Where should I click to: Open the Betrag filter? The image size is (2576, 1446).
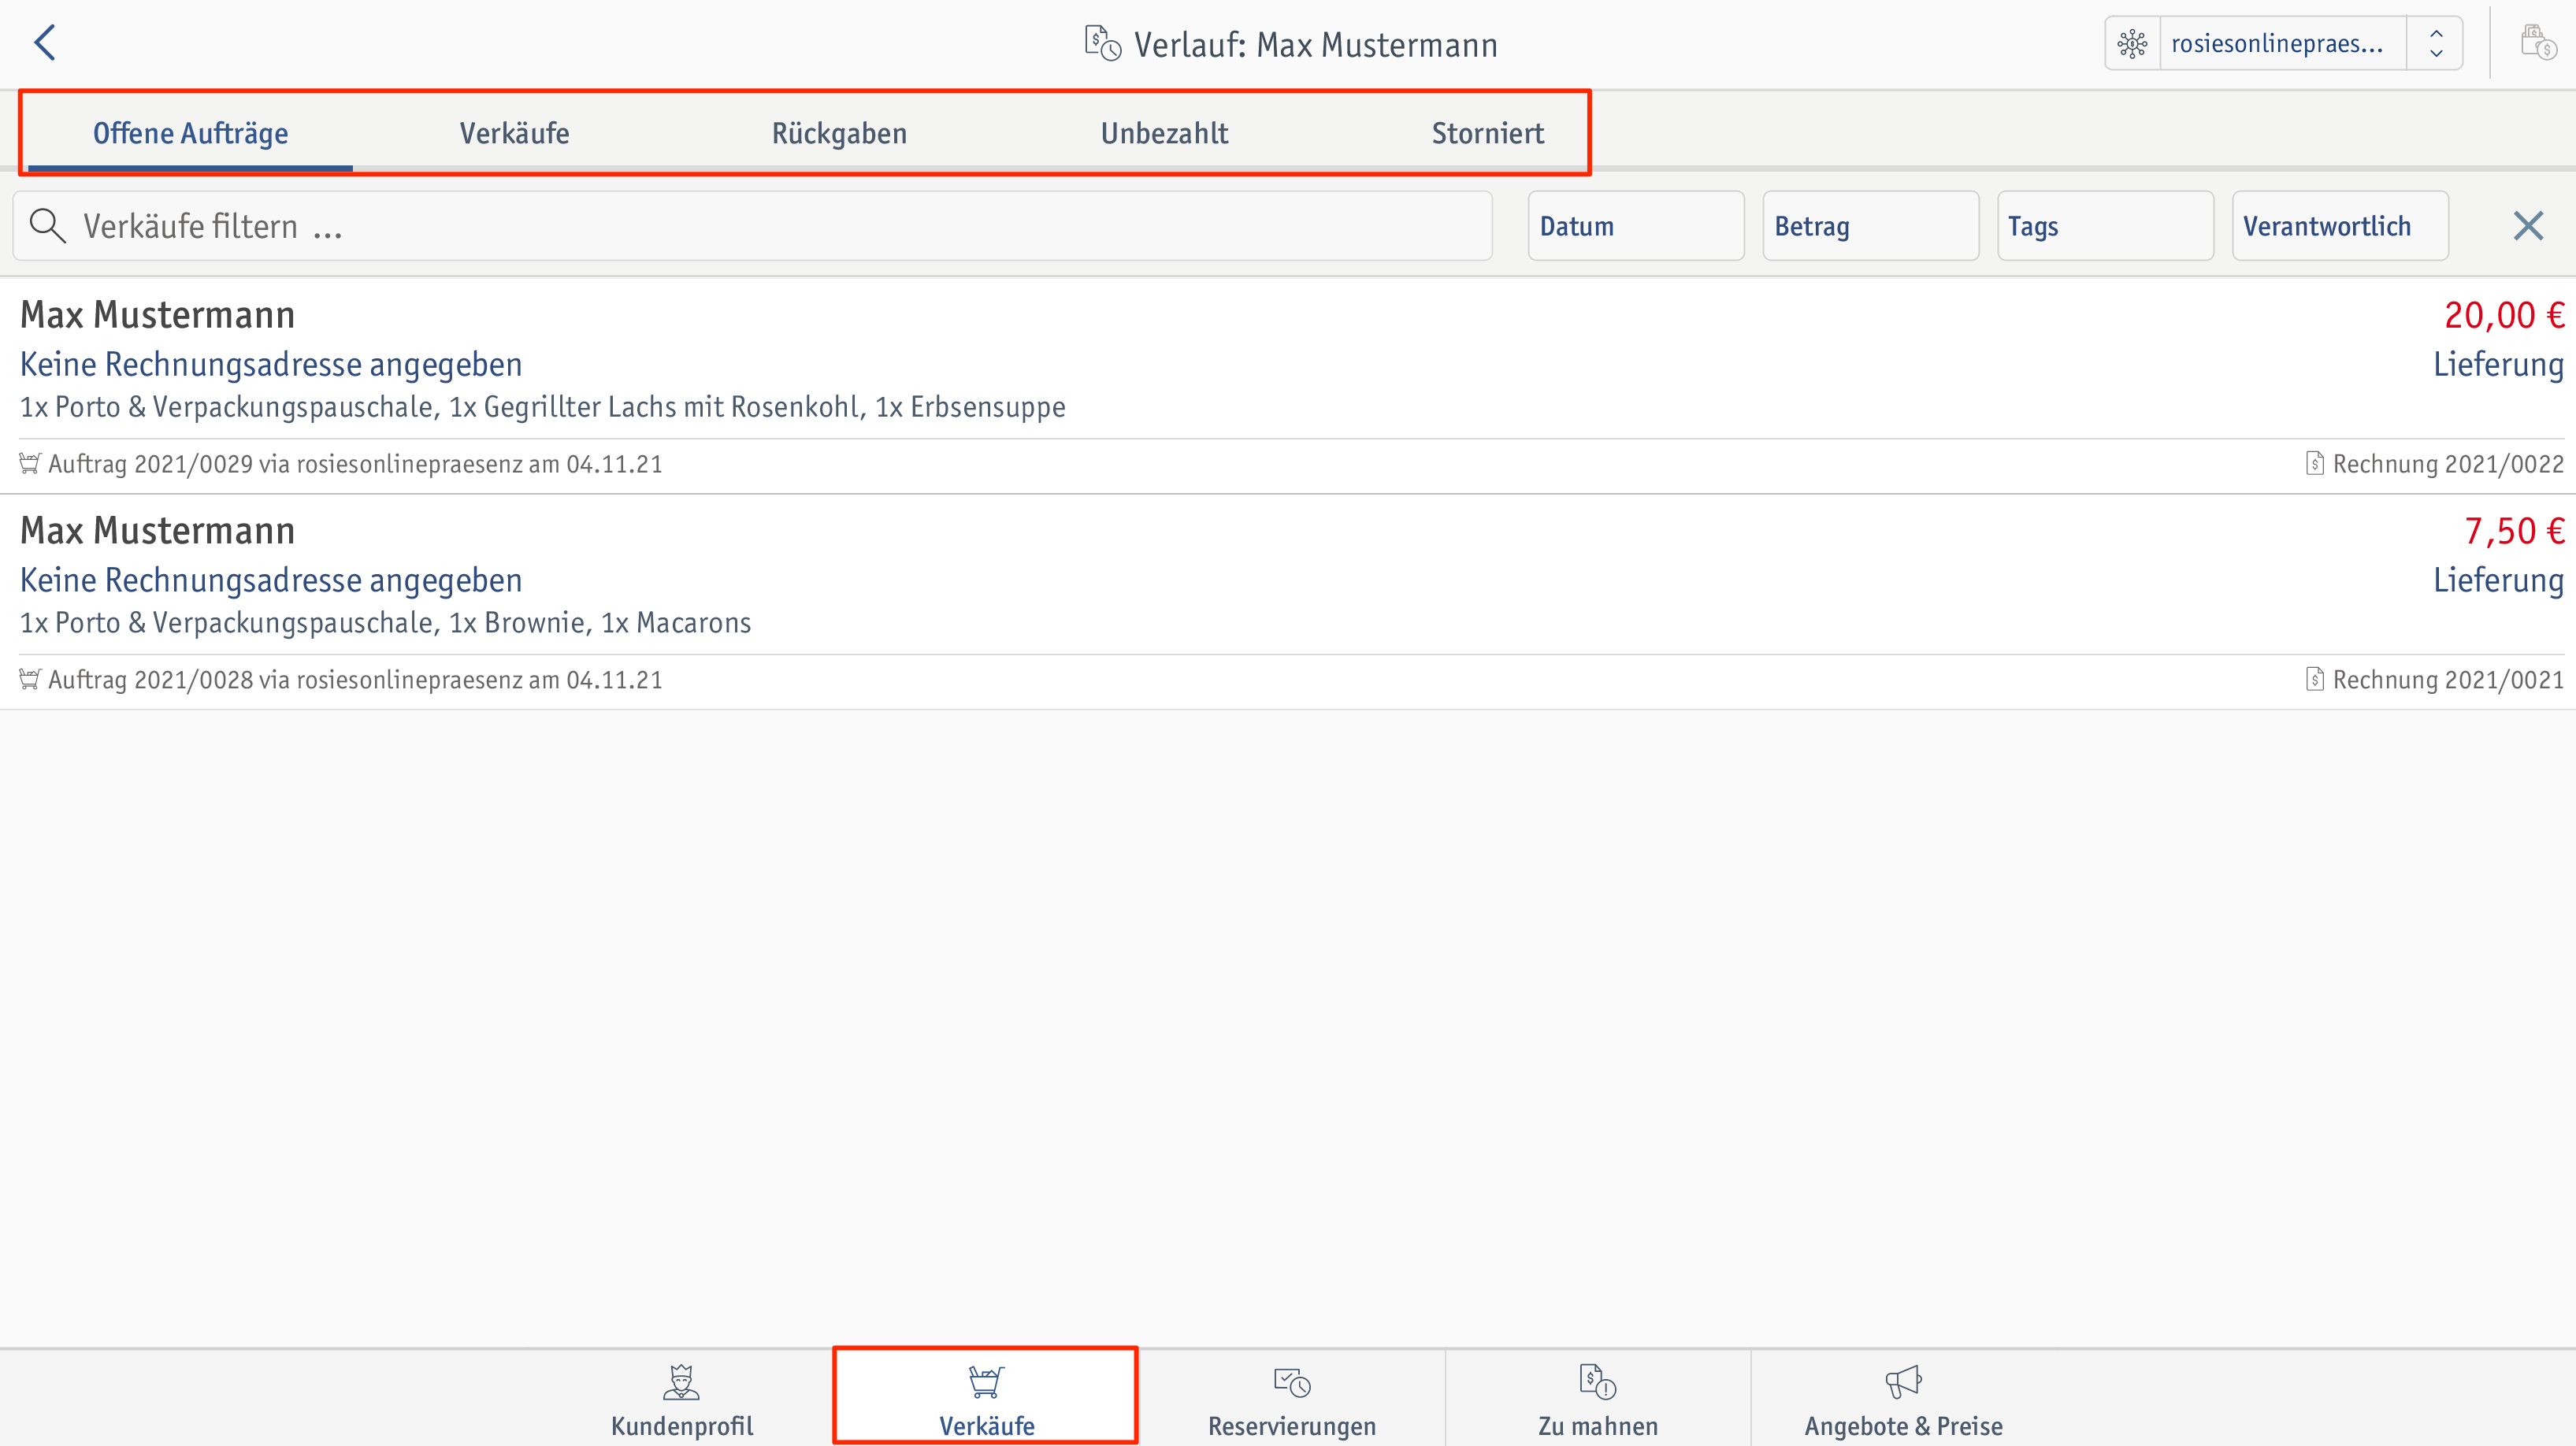[x=1870, y=226]
